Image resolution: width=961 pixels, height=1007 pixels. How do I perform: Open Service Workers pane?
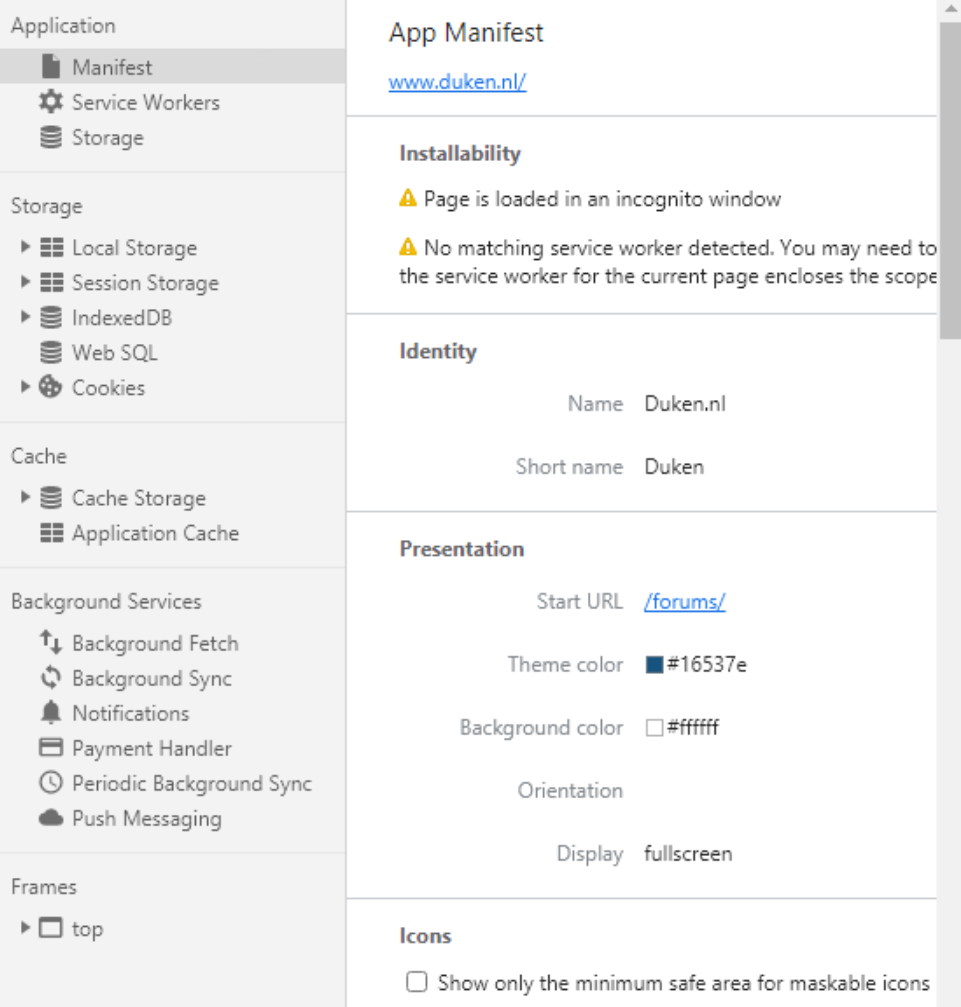pyautogui.click(x=173, y=101)
